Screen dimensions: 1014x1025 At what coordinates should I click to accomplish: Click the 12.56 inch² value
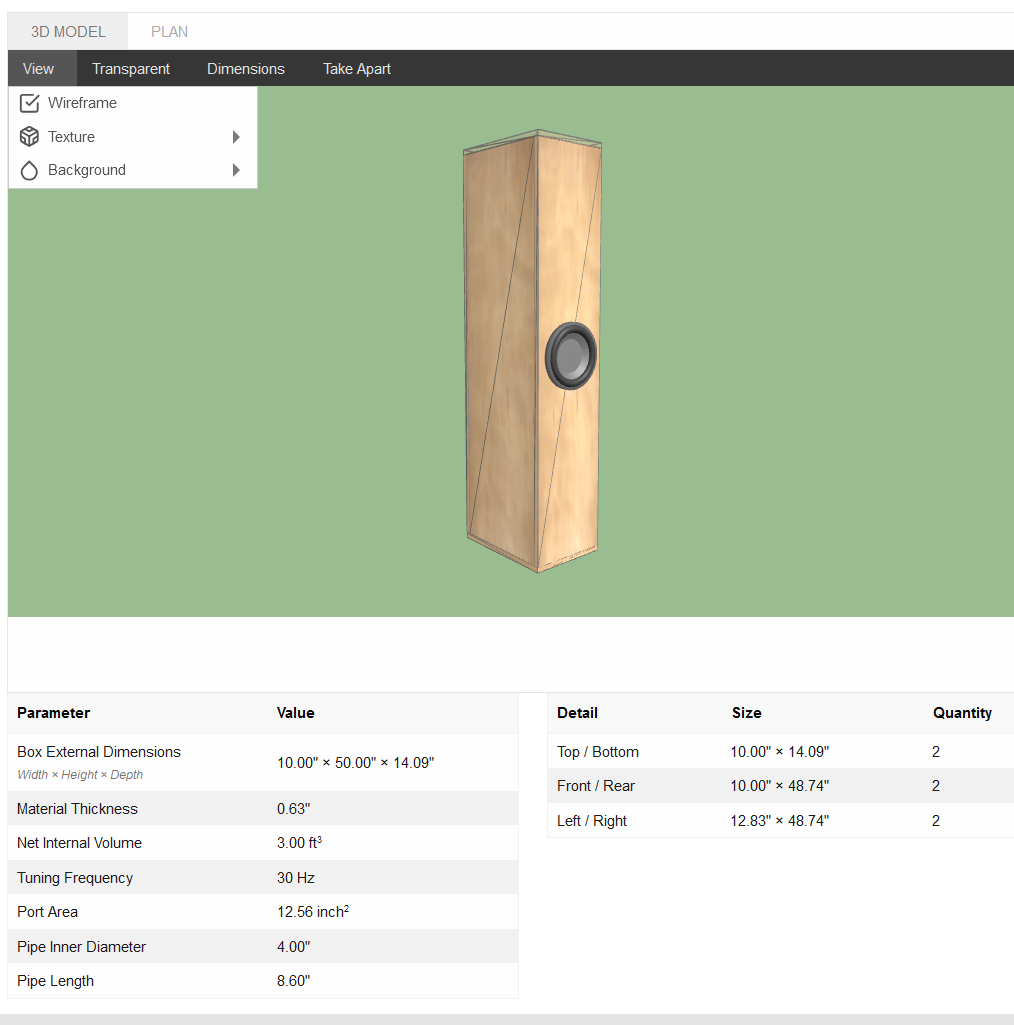[x=313, y=912]
